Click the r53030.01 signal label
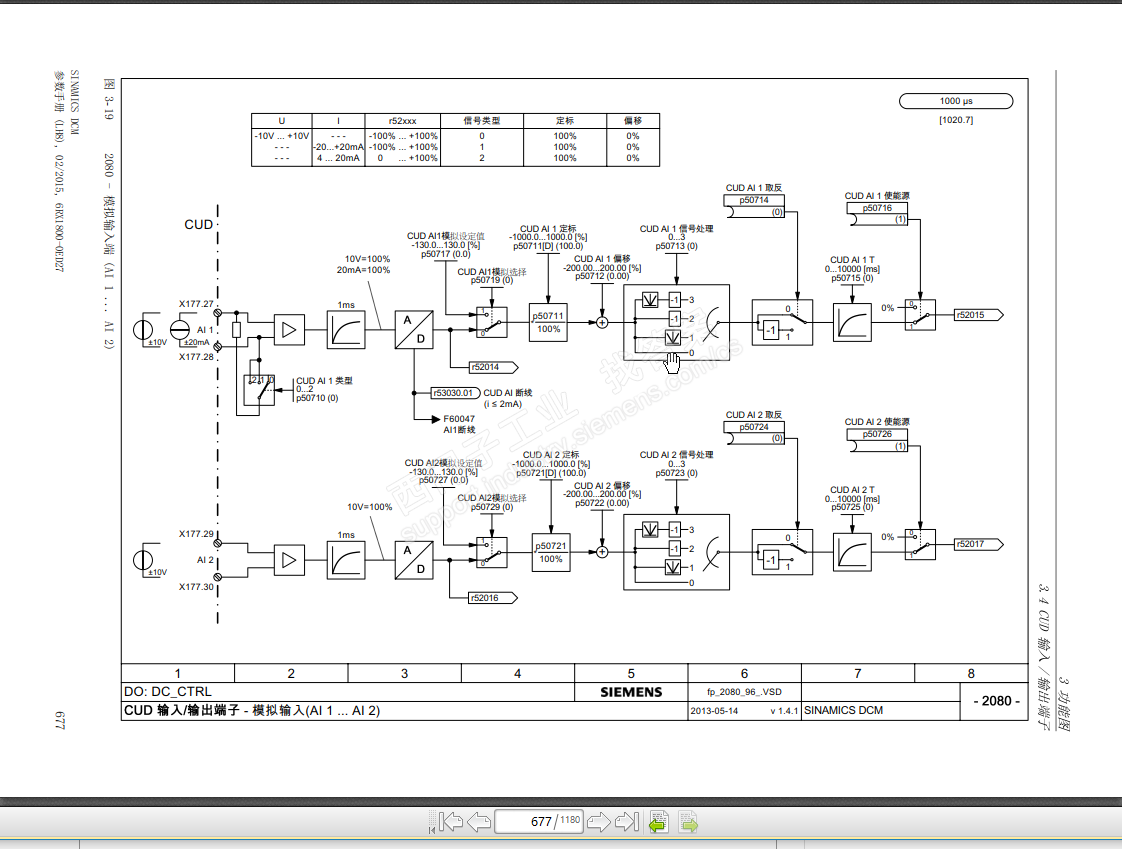The image size is (1122, 849). click(x=454, y=393)
